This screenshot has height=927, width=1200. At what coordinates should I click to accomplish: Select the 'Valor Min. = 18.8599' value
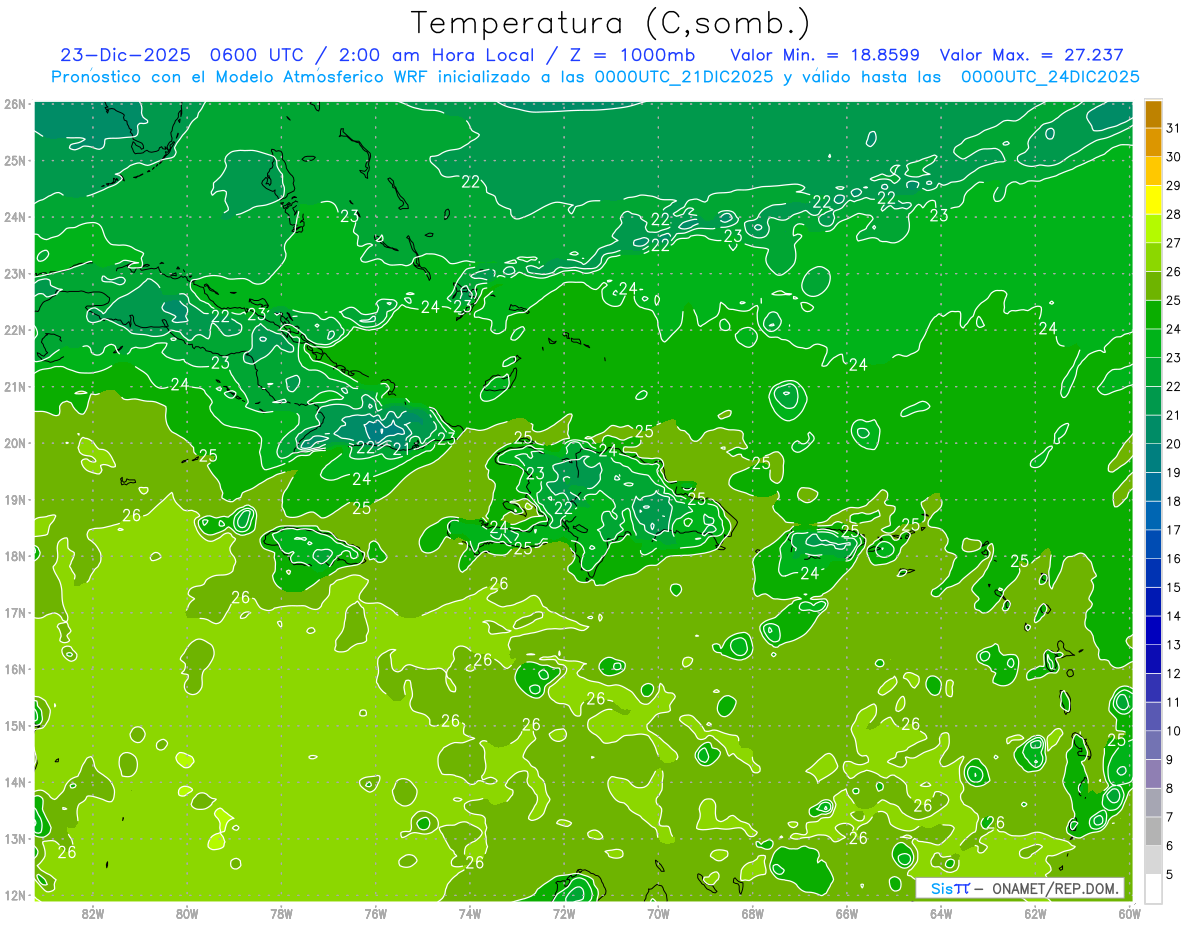pyautogui.click(x=825, y=55)
